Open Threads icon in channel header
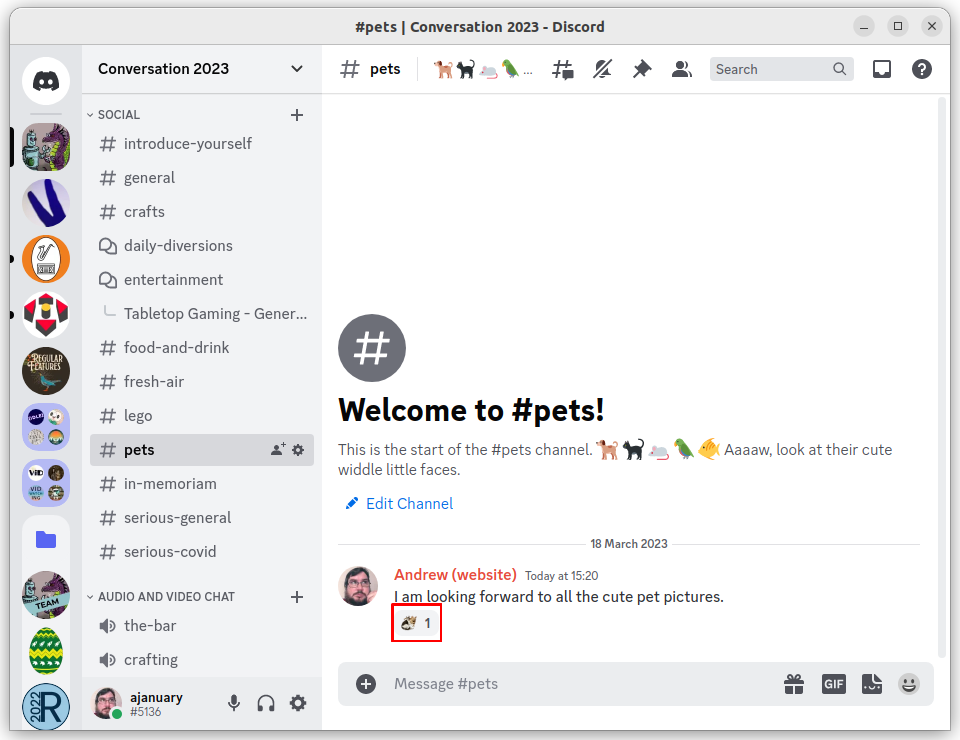The width and height of the screenshot is (960, 740). pyautogui.click(x=563, y=69)
